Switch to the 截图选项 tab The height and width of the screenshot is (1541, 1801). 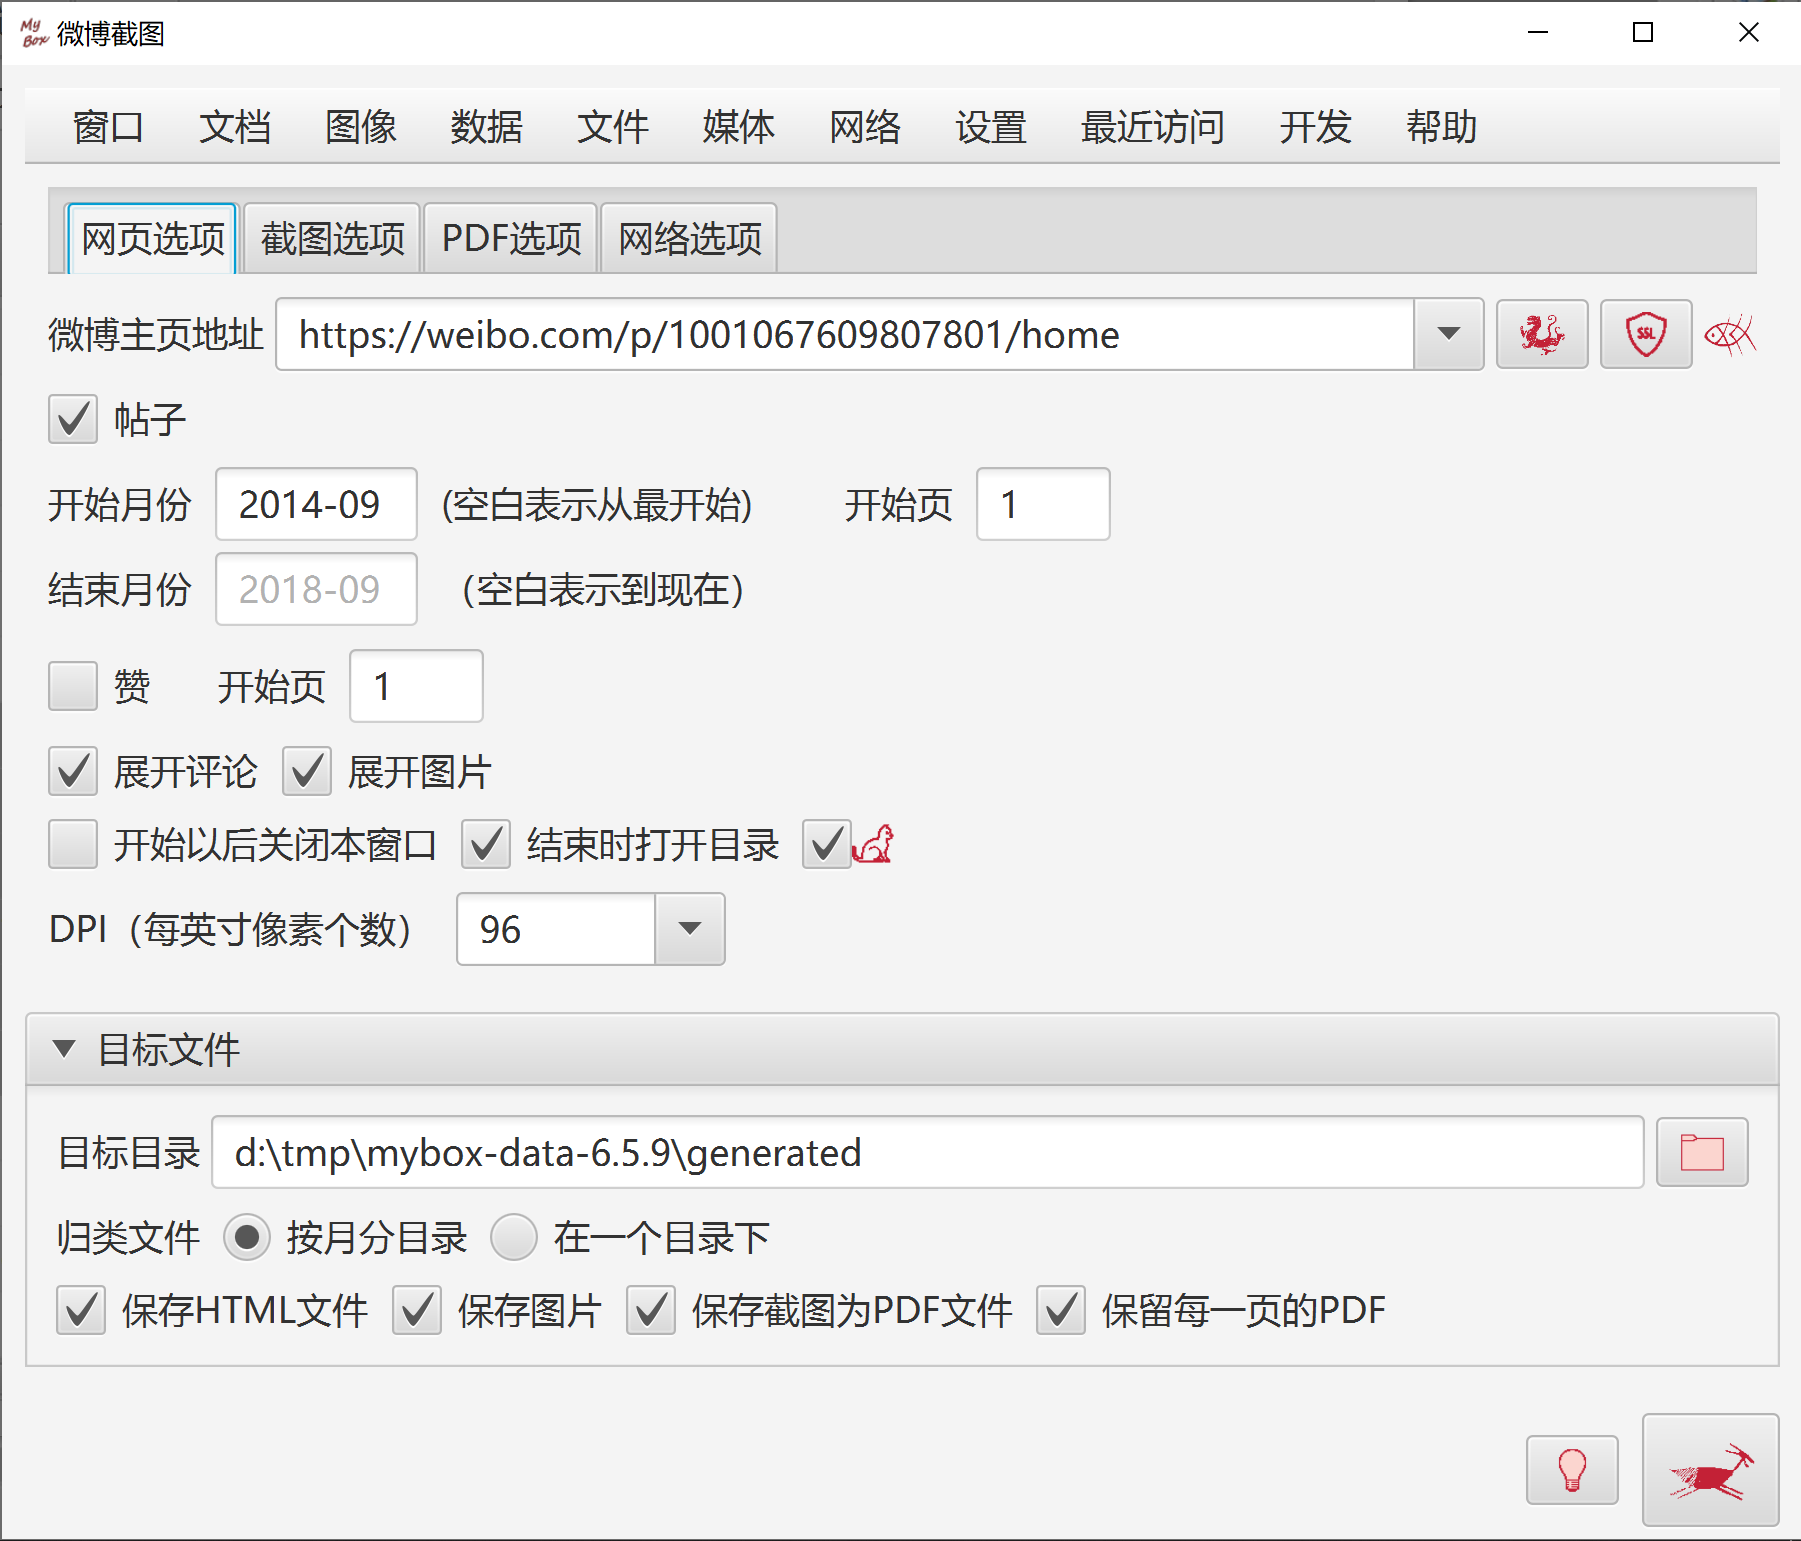(332, 238)
